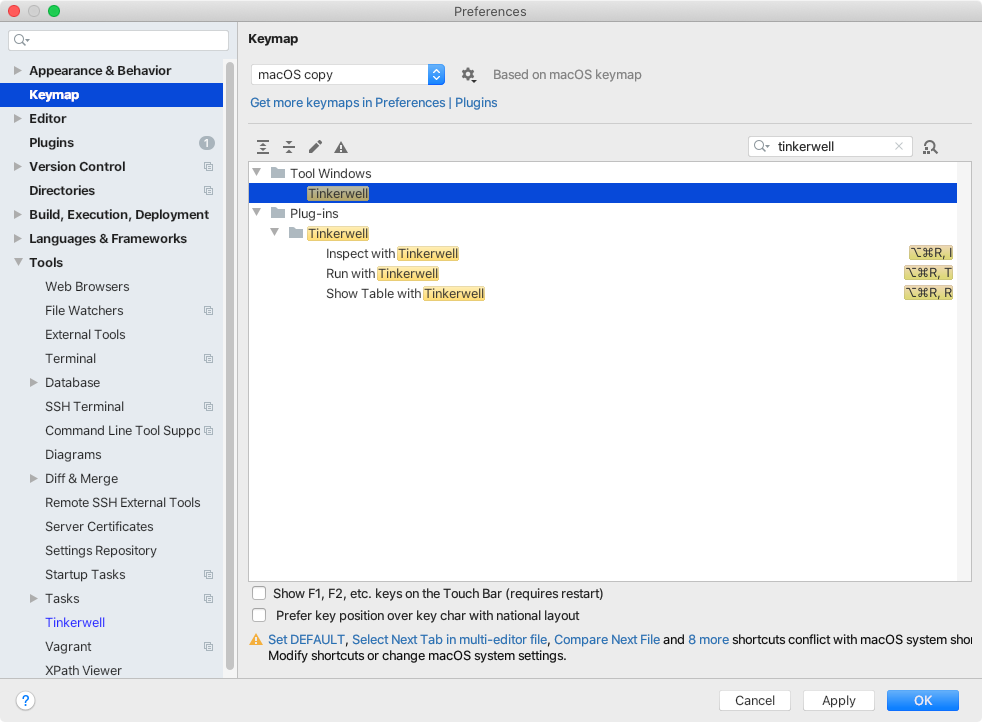Open Settings Repository page

(101, 550)
